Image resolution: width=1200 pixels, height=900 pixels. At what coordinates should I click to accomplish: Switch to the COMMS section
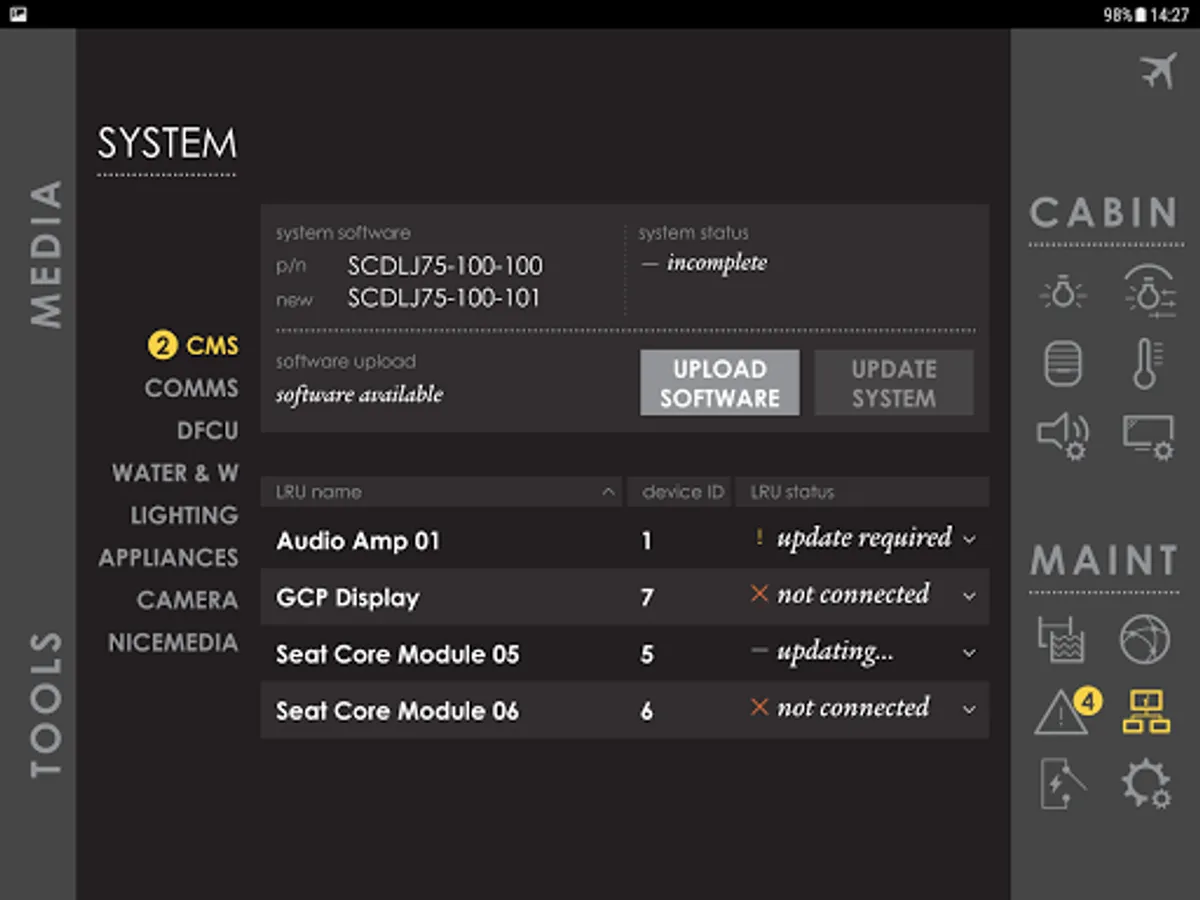click(191, 388)
